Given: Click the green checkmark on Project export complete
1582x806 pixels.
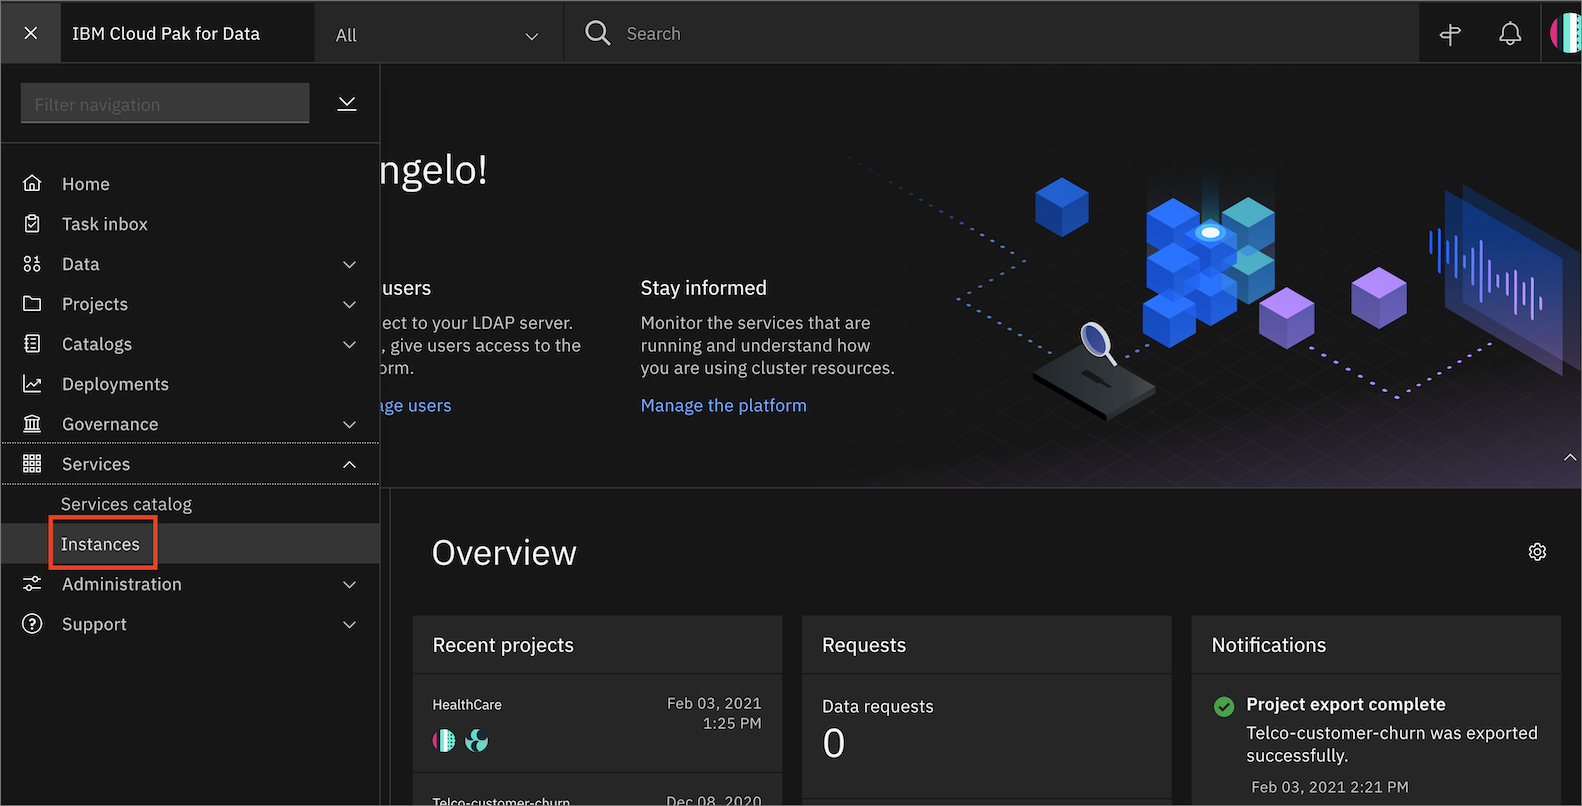Looking at the screenshot, I should [1224, 706].
